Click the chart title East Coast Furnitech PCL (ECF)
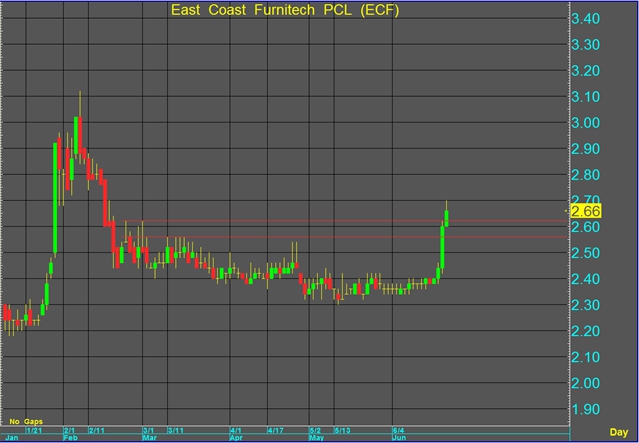639x443 pixels. pos(285,10)
